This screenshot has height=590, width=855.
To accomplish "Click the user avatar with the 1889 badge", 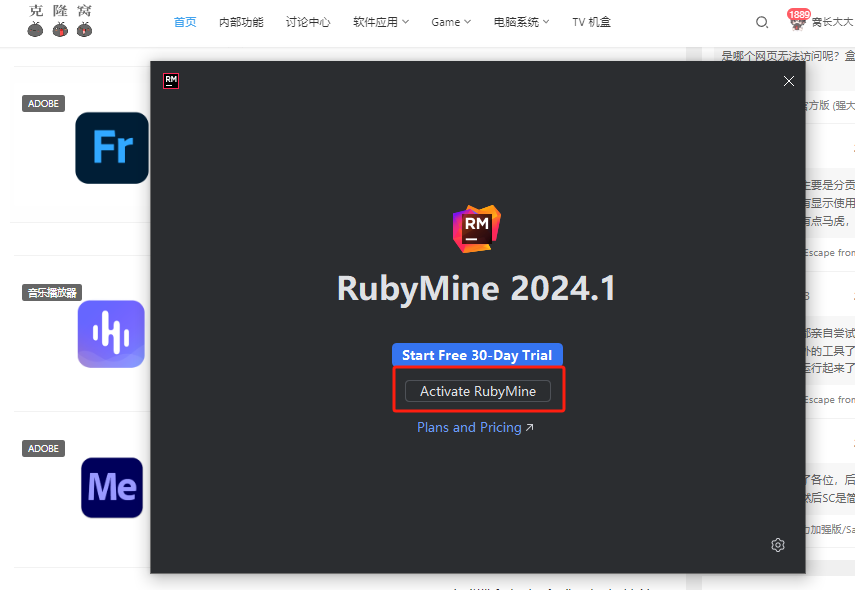I will [797, 21].
